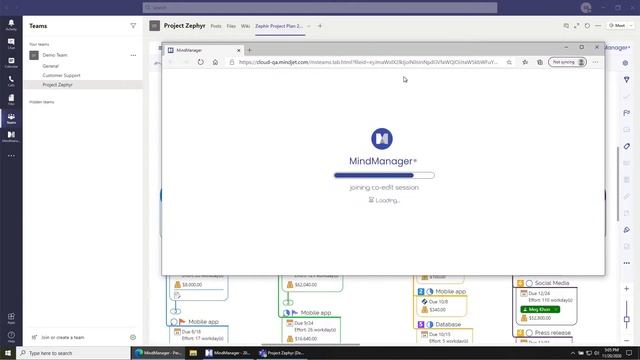Open tag tool in MindManager side panel
Viewport: 640px width, 360px height.
(627, 146)
